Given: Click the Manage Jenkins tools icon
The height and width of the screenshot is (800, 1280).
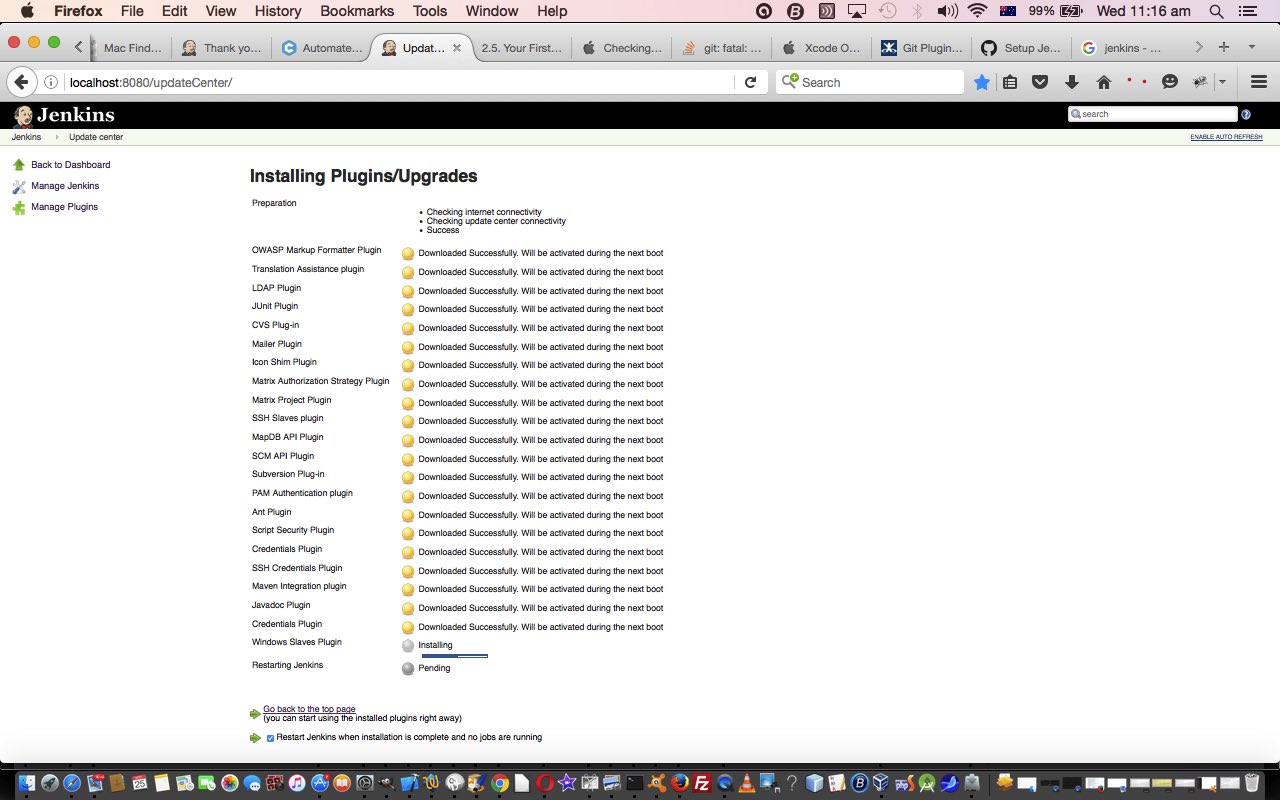Looking at the screenshot, I should tap(18, 186).
